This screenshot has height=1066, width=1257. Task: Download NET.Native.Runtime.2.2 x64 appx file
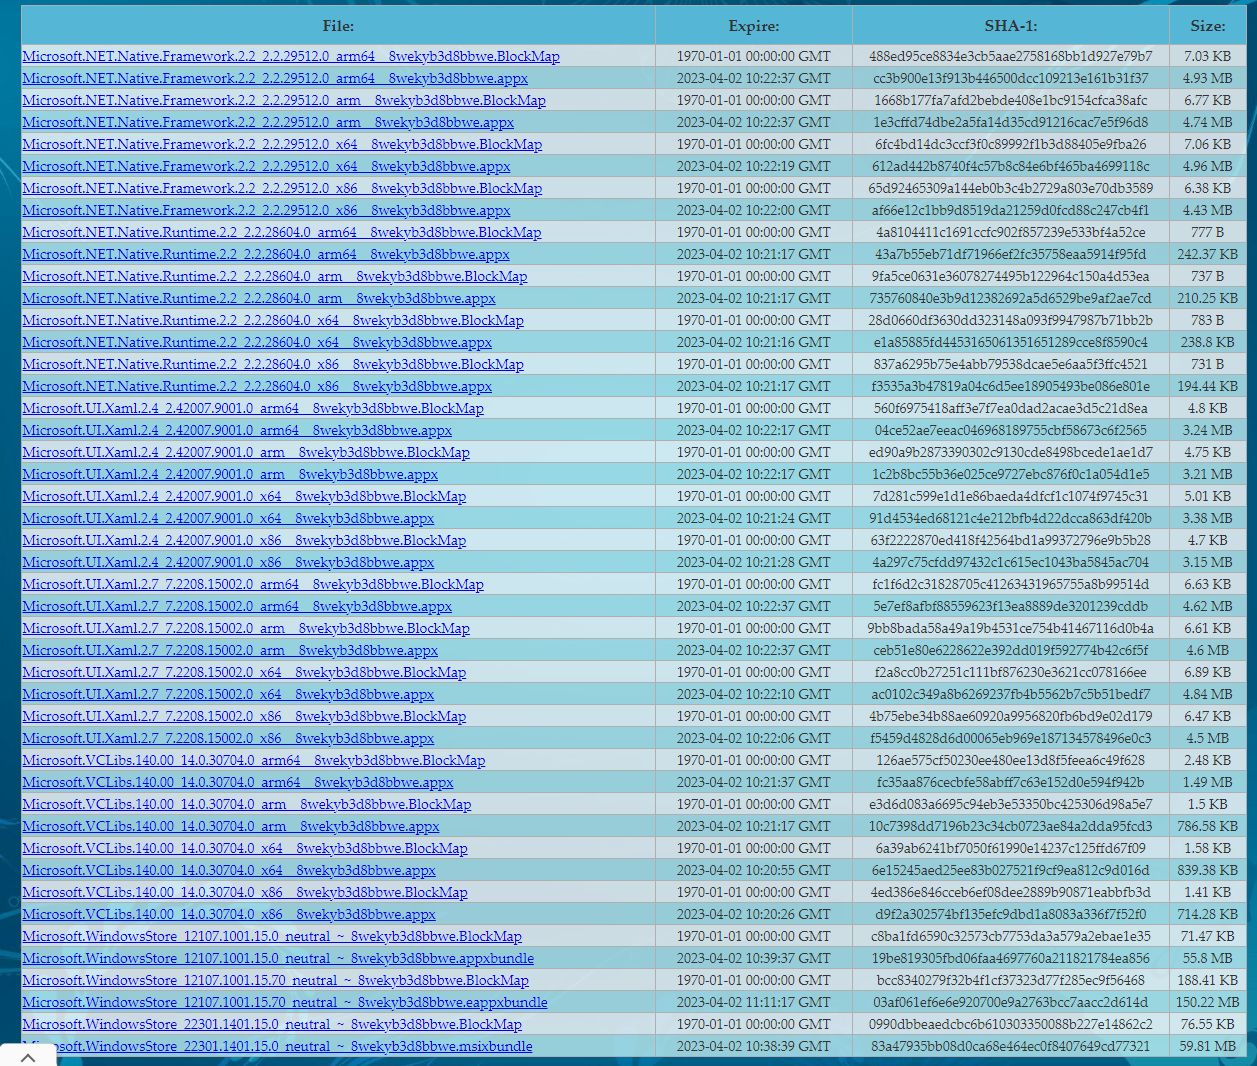click(257, 342)
